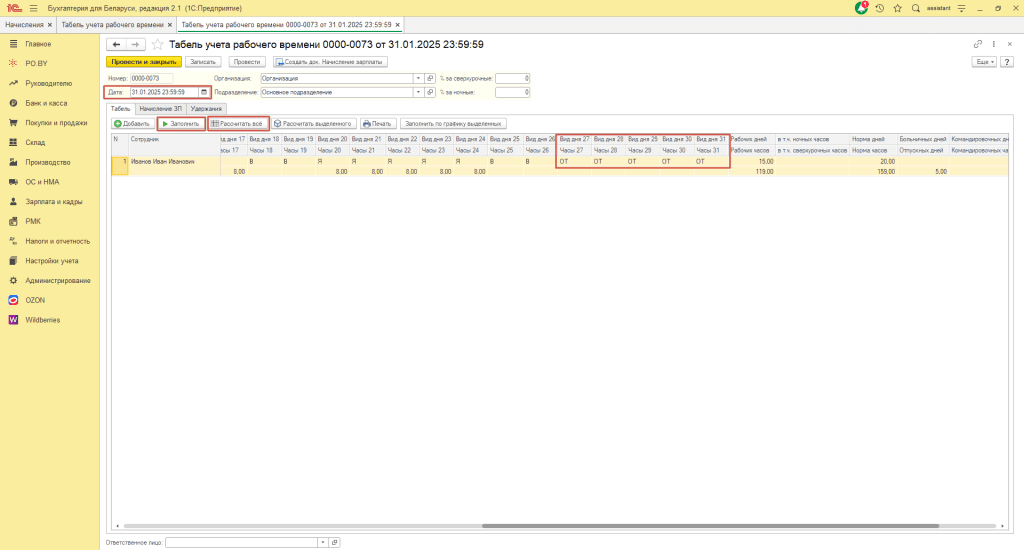Go forward with the right arrow
The image size is (1024, 550).
pos(135,44)
